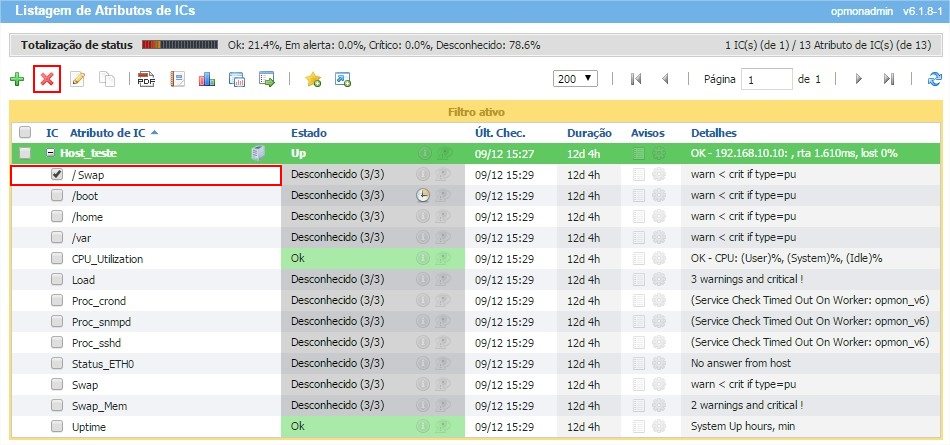Click the status totalization progress bar
The height and width of the screenshot is (445, 950).
point(180,45)
